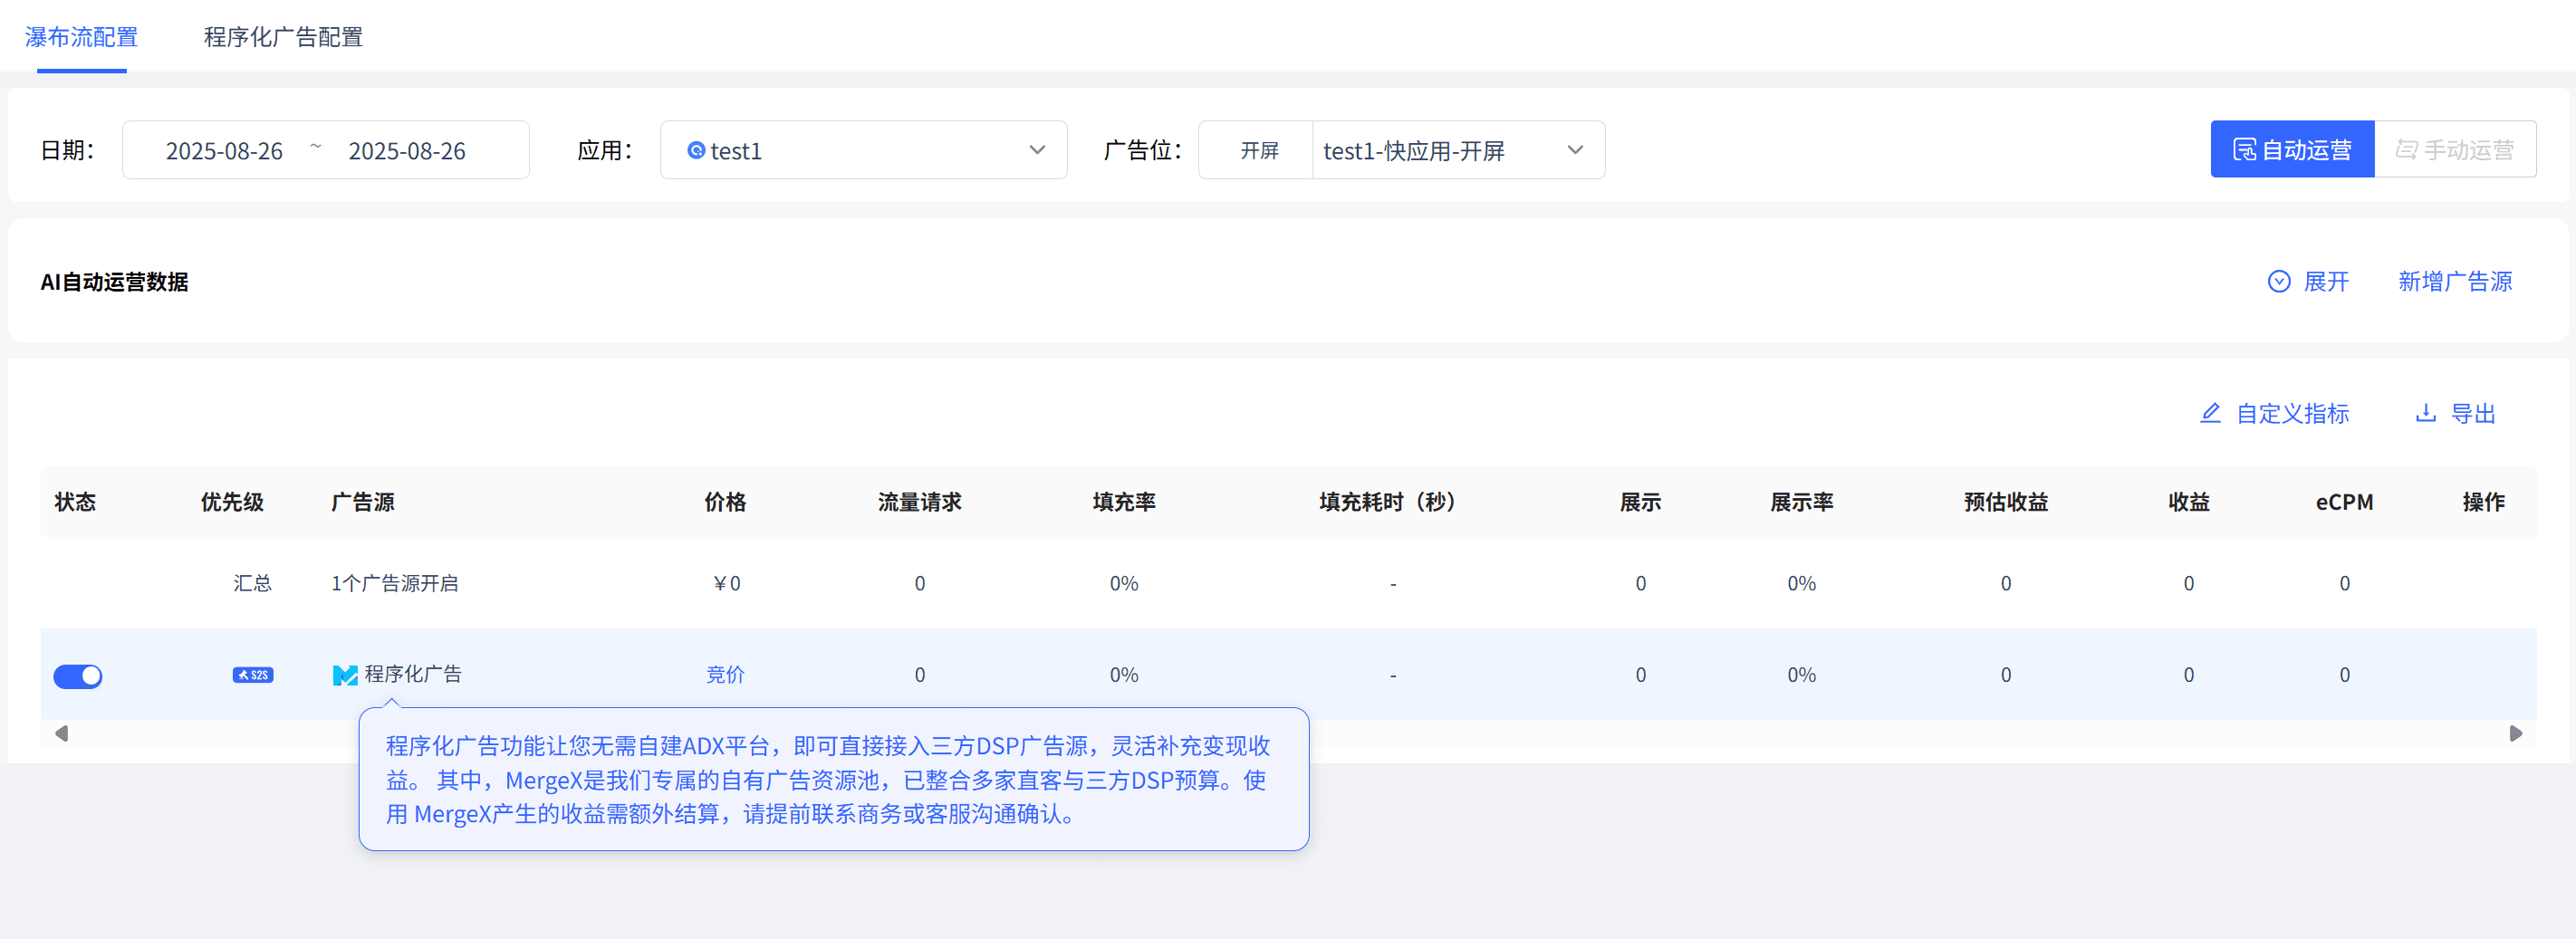Click the 新增广告源 link
Image resolution: width=2576 pixels, height=939 pixels.
(2454, 281)
